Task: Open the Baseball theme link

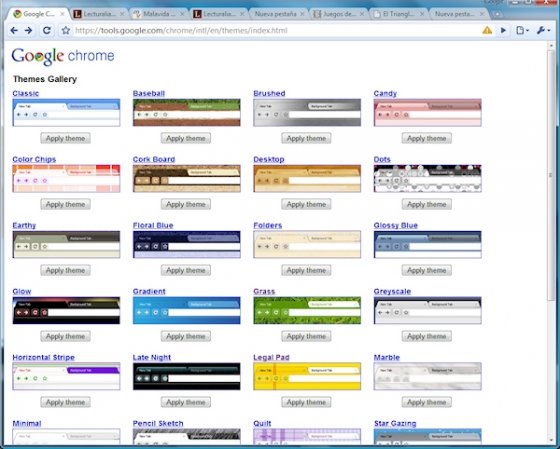Action: point(149,94)
